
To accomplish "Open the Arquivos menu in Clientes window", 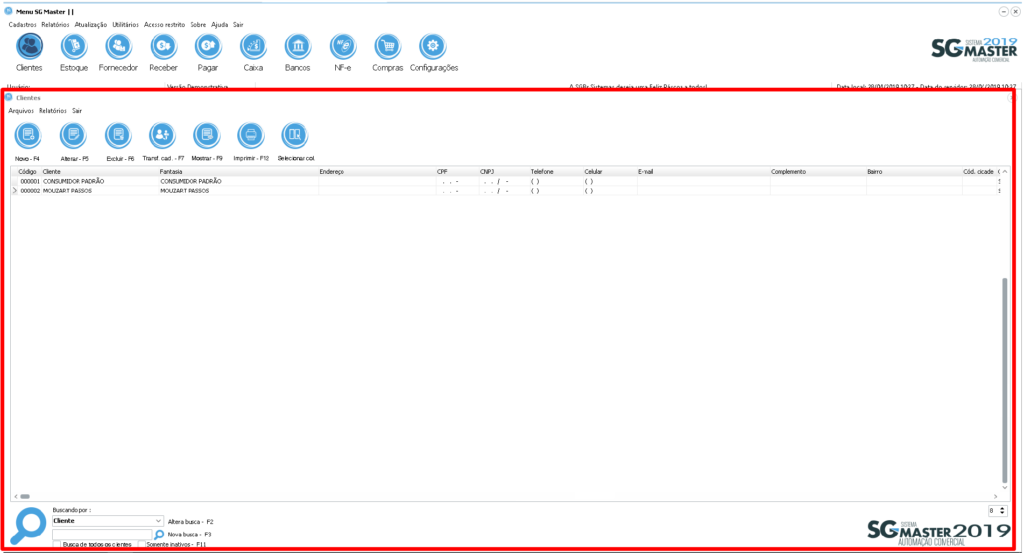I will pyautogui.click(x=21, y=111).
